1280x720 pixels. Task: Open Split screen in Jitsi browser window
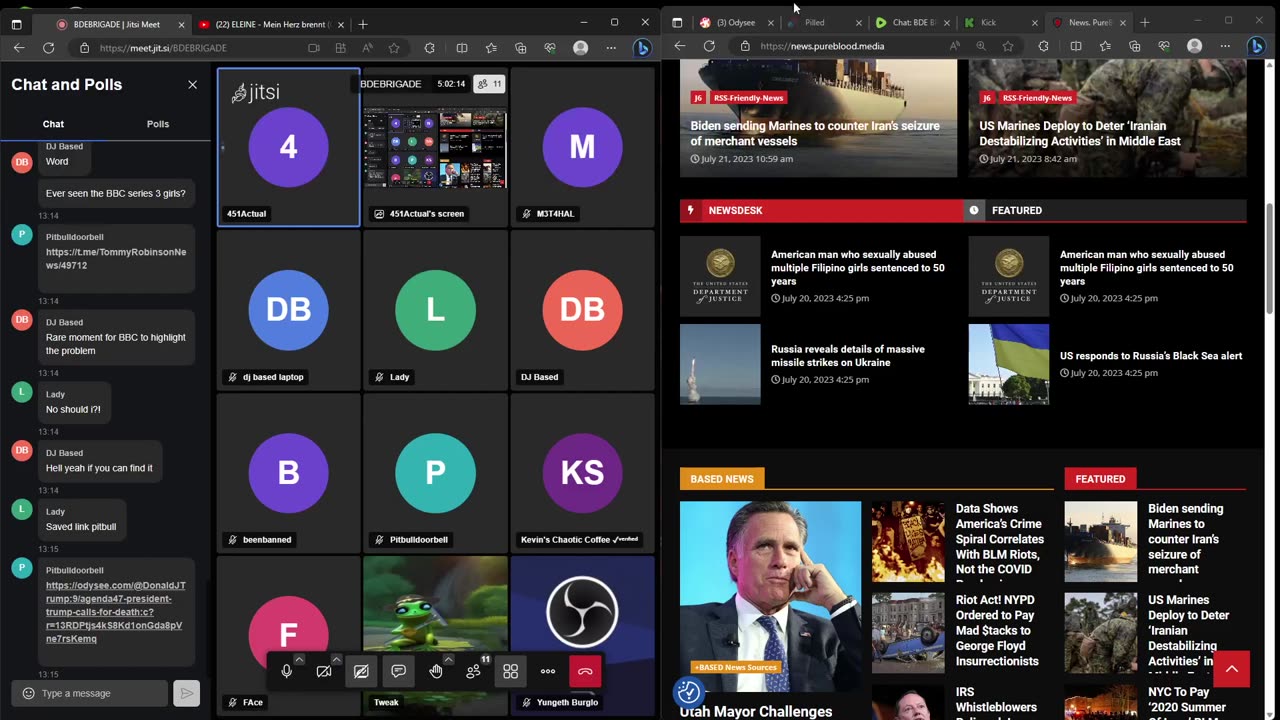click(462, 47)
